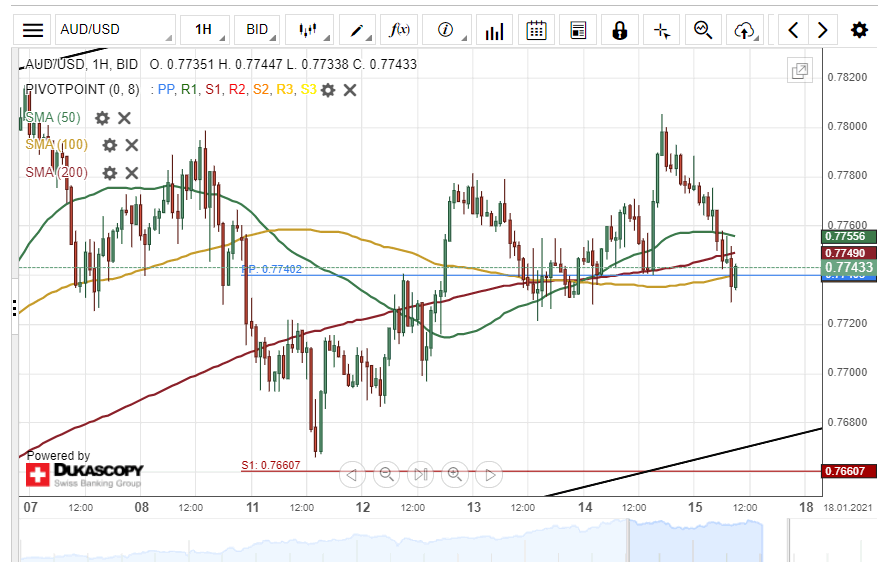Remove the PIVOTPOINT indicator
This screenshot has height=573, width=882.
(x=350, y=90)
